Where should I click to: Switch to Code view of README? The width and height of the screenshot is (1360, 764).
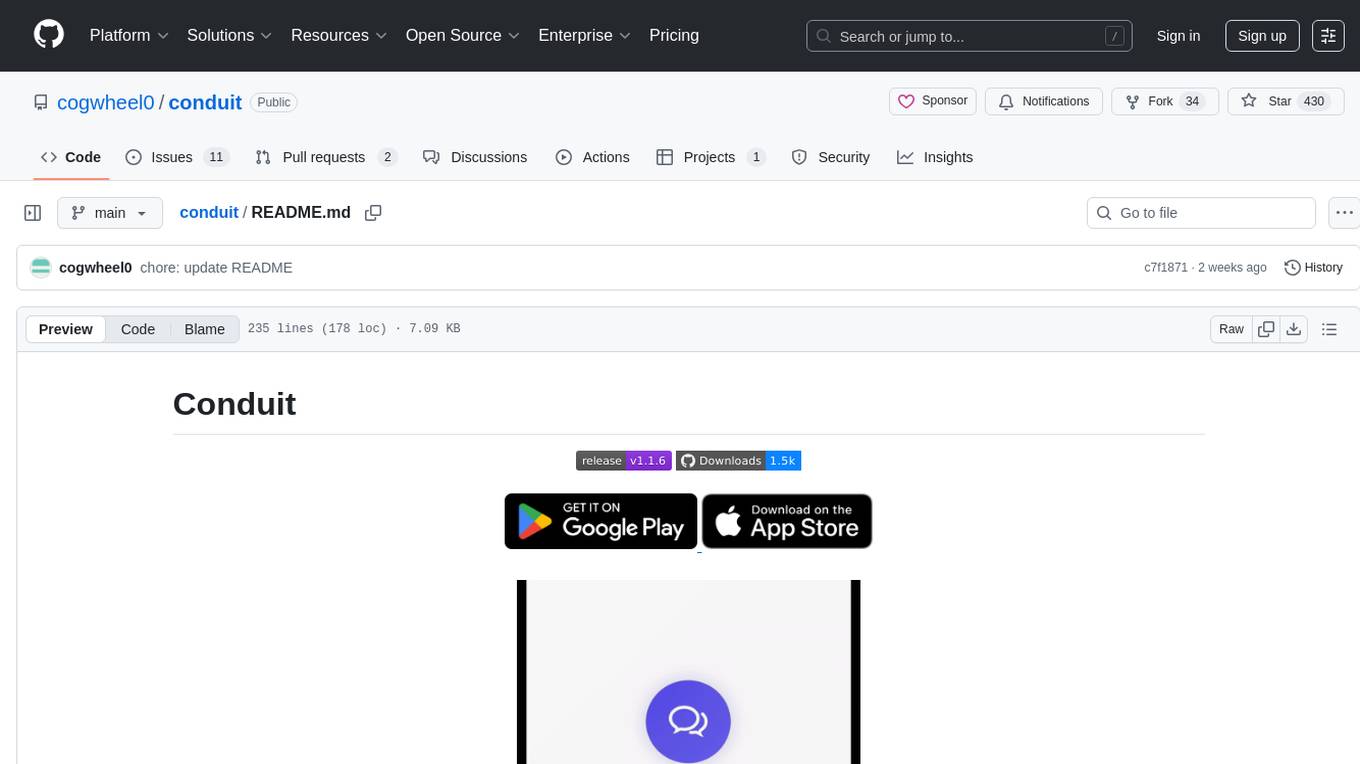click(138, 329)
